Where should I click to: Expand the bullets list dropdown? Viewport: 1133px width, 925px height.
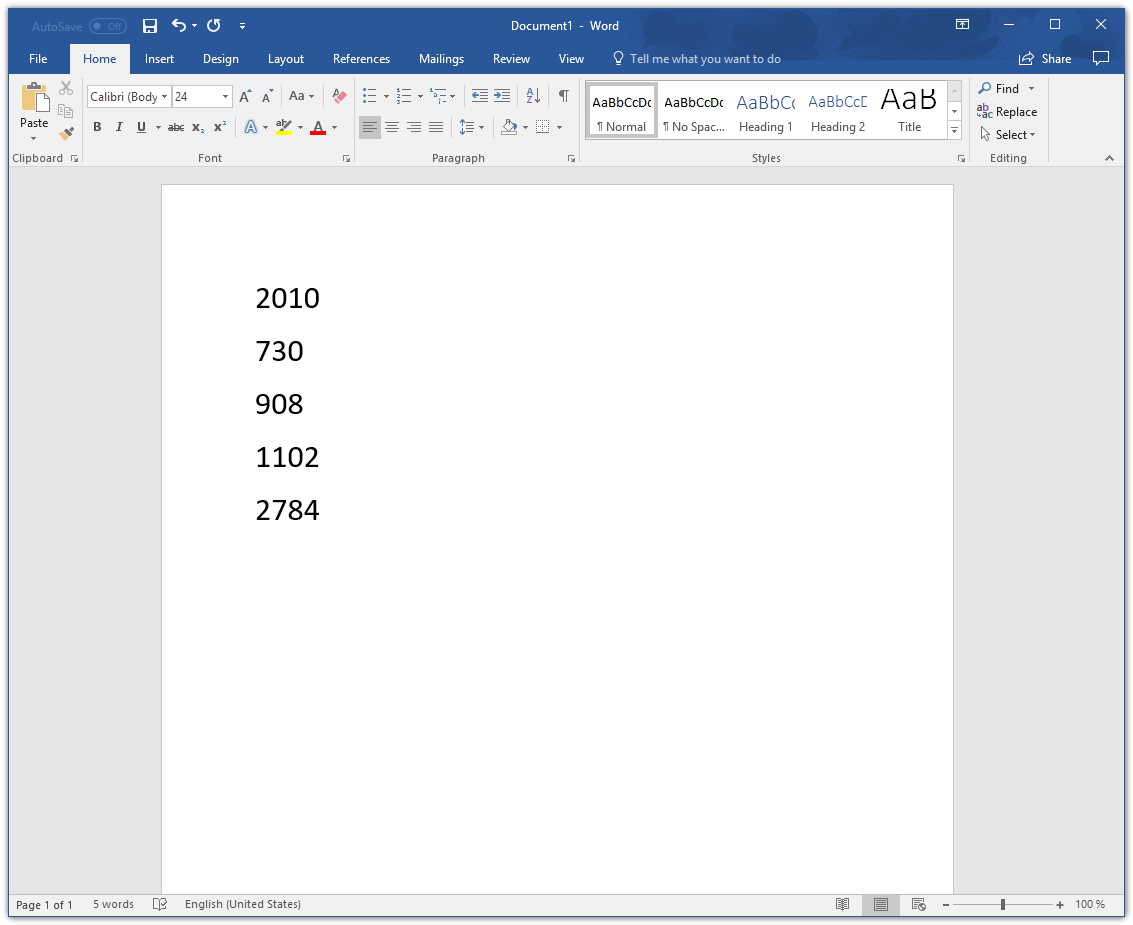tap(387, 96)
